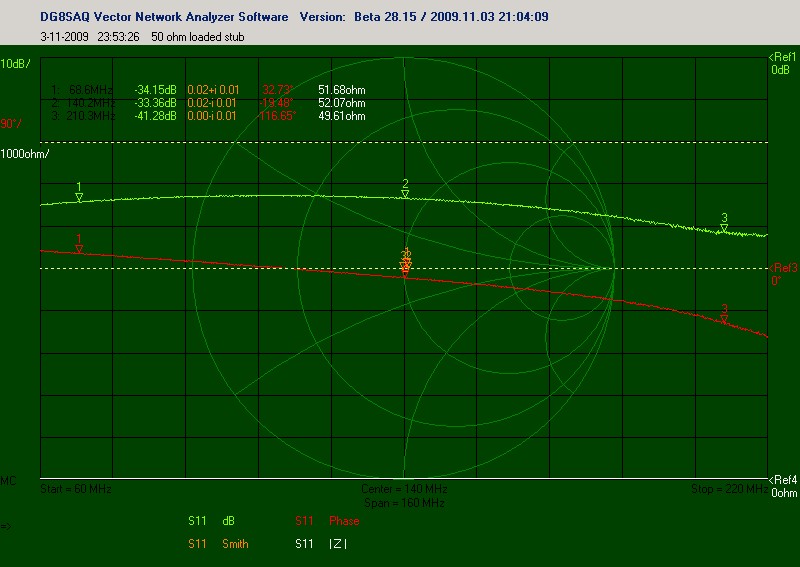
Task: Click the -41.28dB marker value
Action: (x=156, y=116)
